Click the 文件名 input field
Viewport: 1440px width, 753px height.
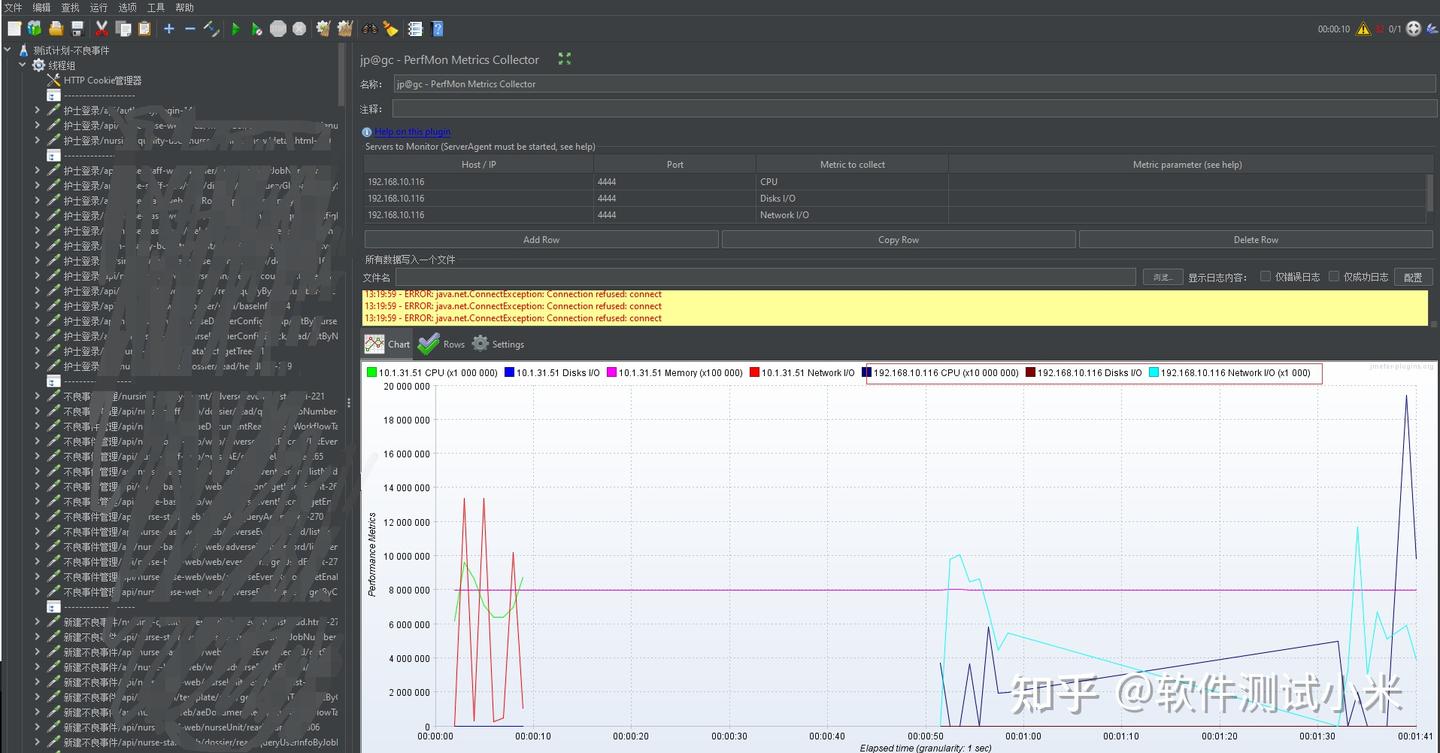pyautogui.click(x=765, y=277)
